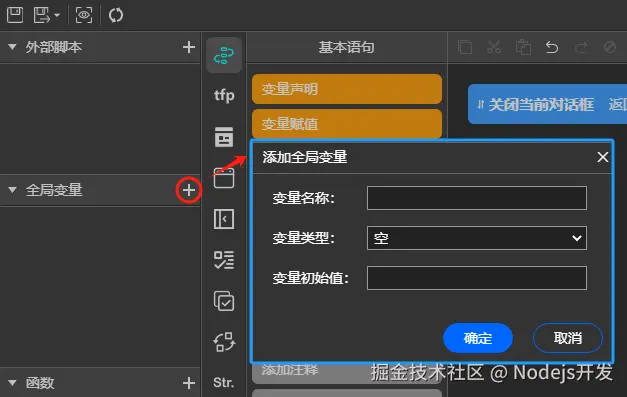Screen dimensions: 627x397
Task: Click the paste icon in editor toolbar
Action: (x=523, y=47)
